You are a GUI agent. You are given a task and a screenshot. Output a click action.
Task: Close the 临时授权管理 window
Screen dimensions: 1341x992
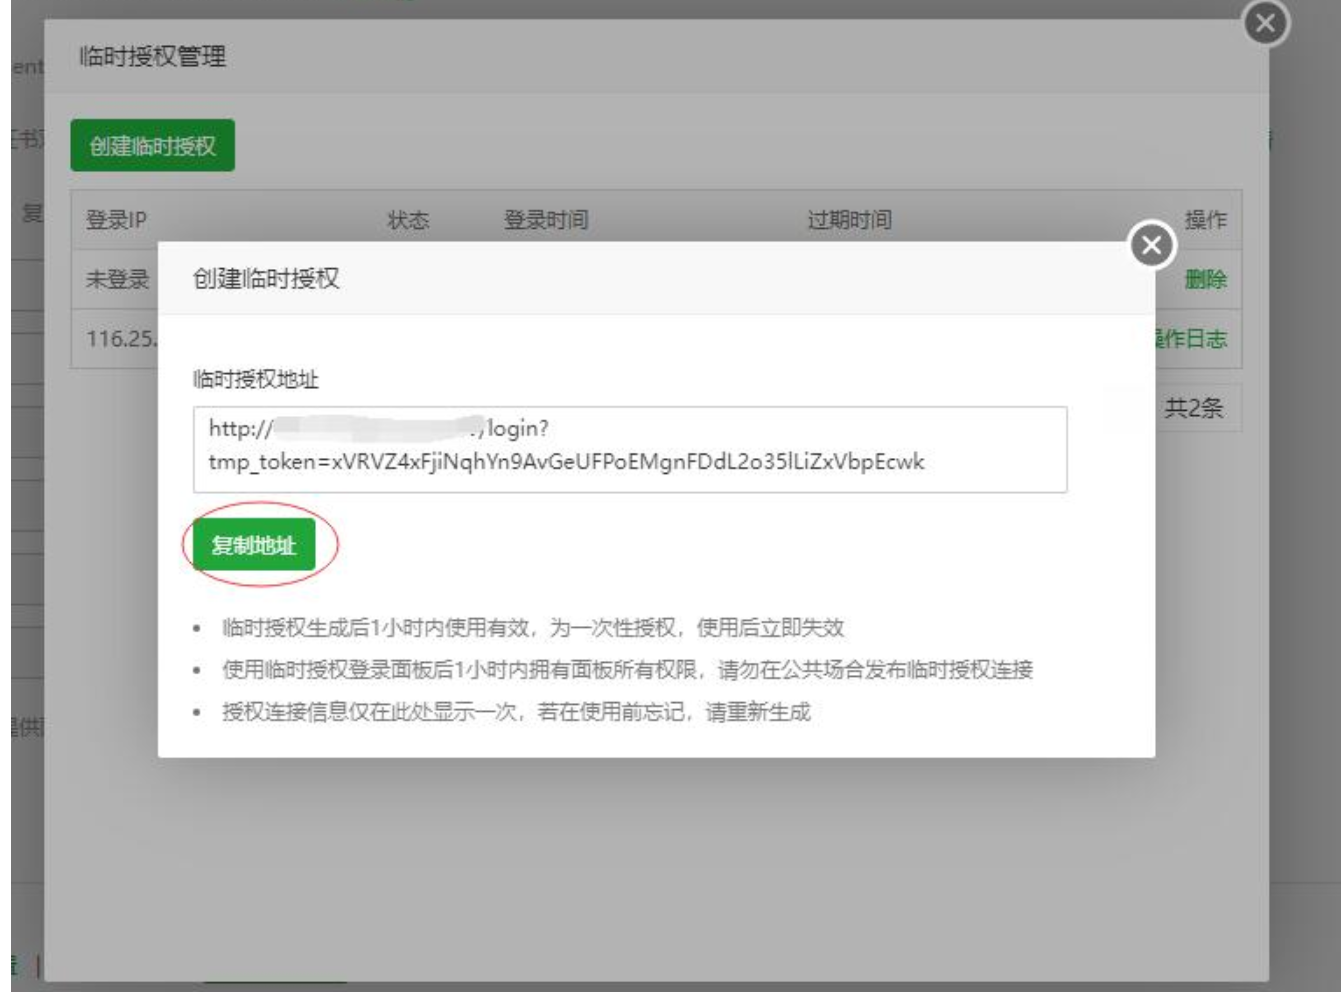[1265, 22]
